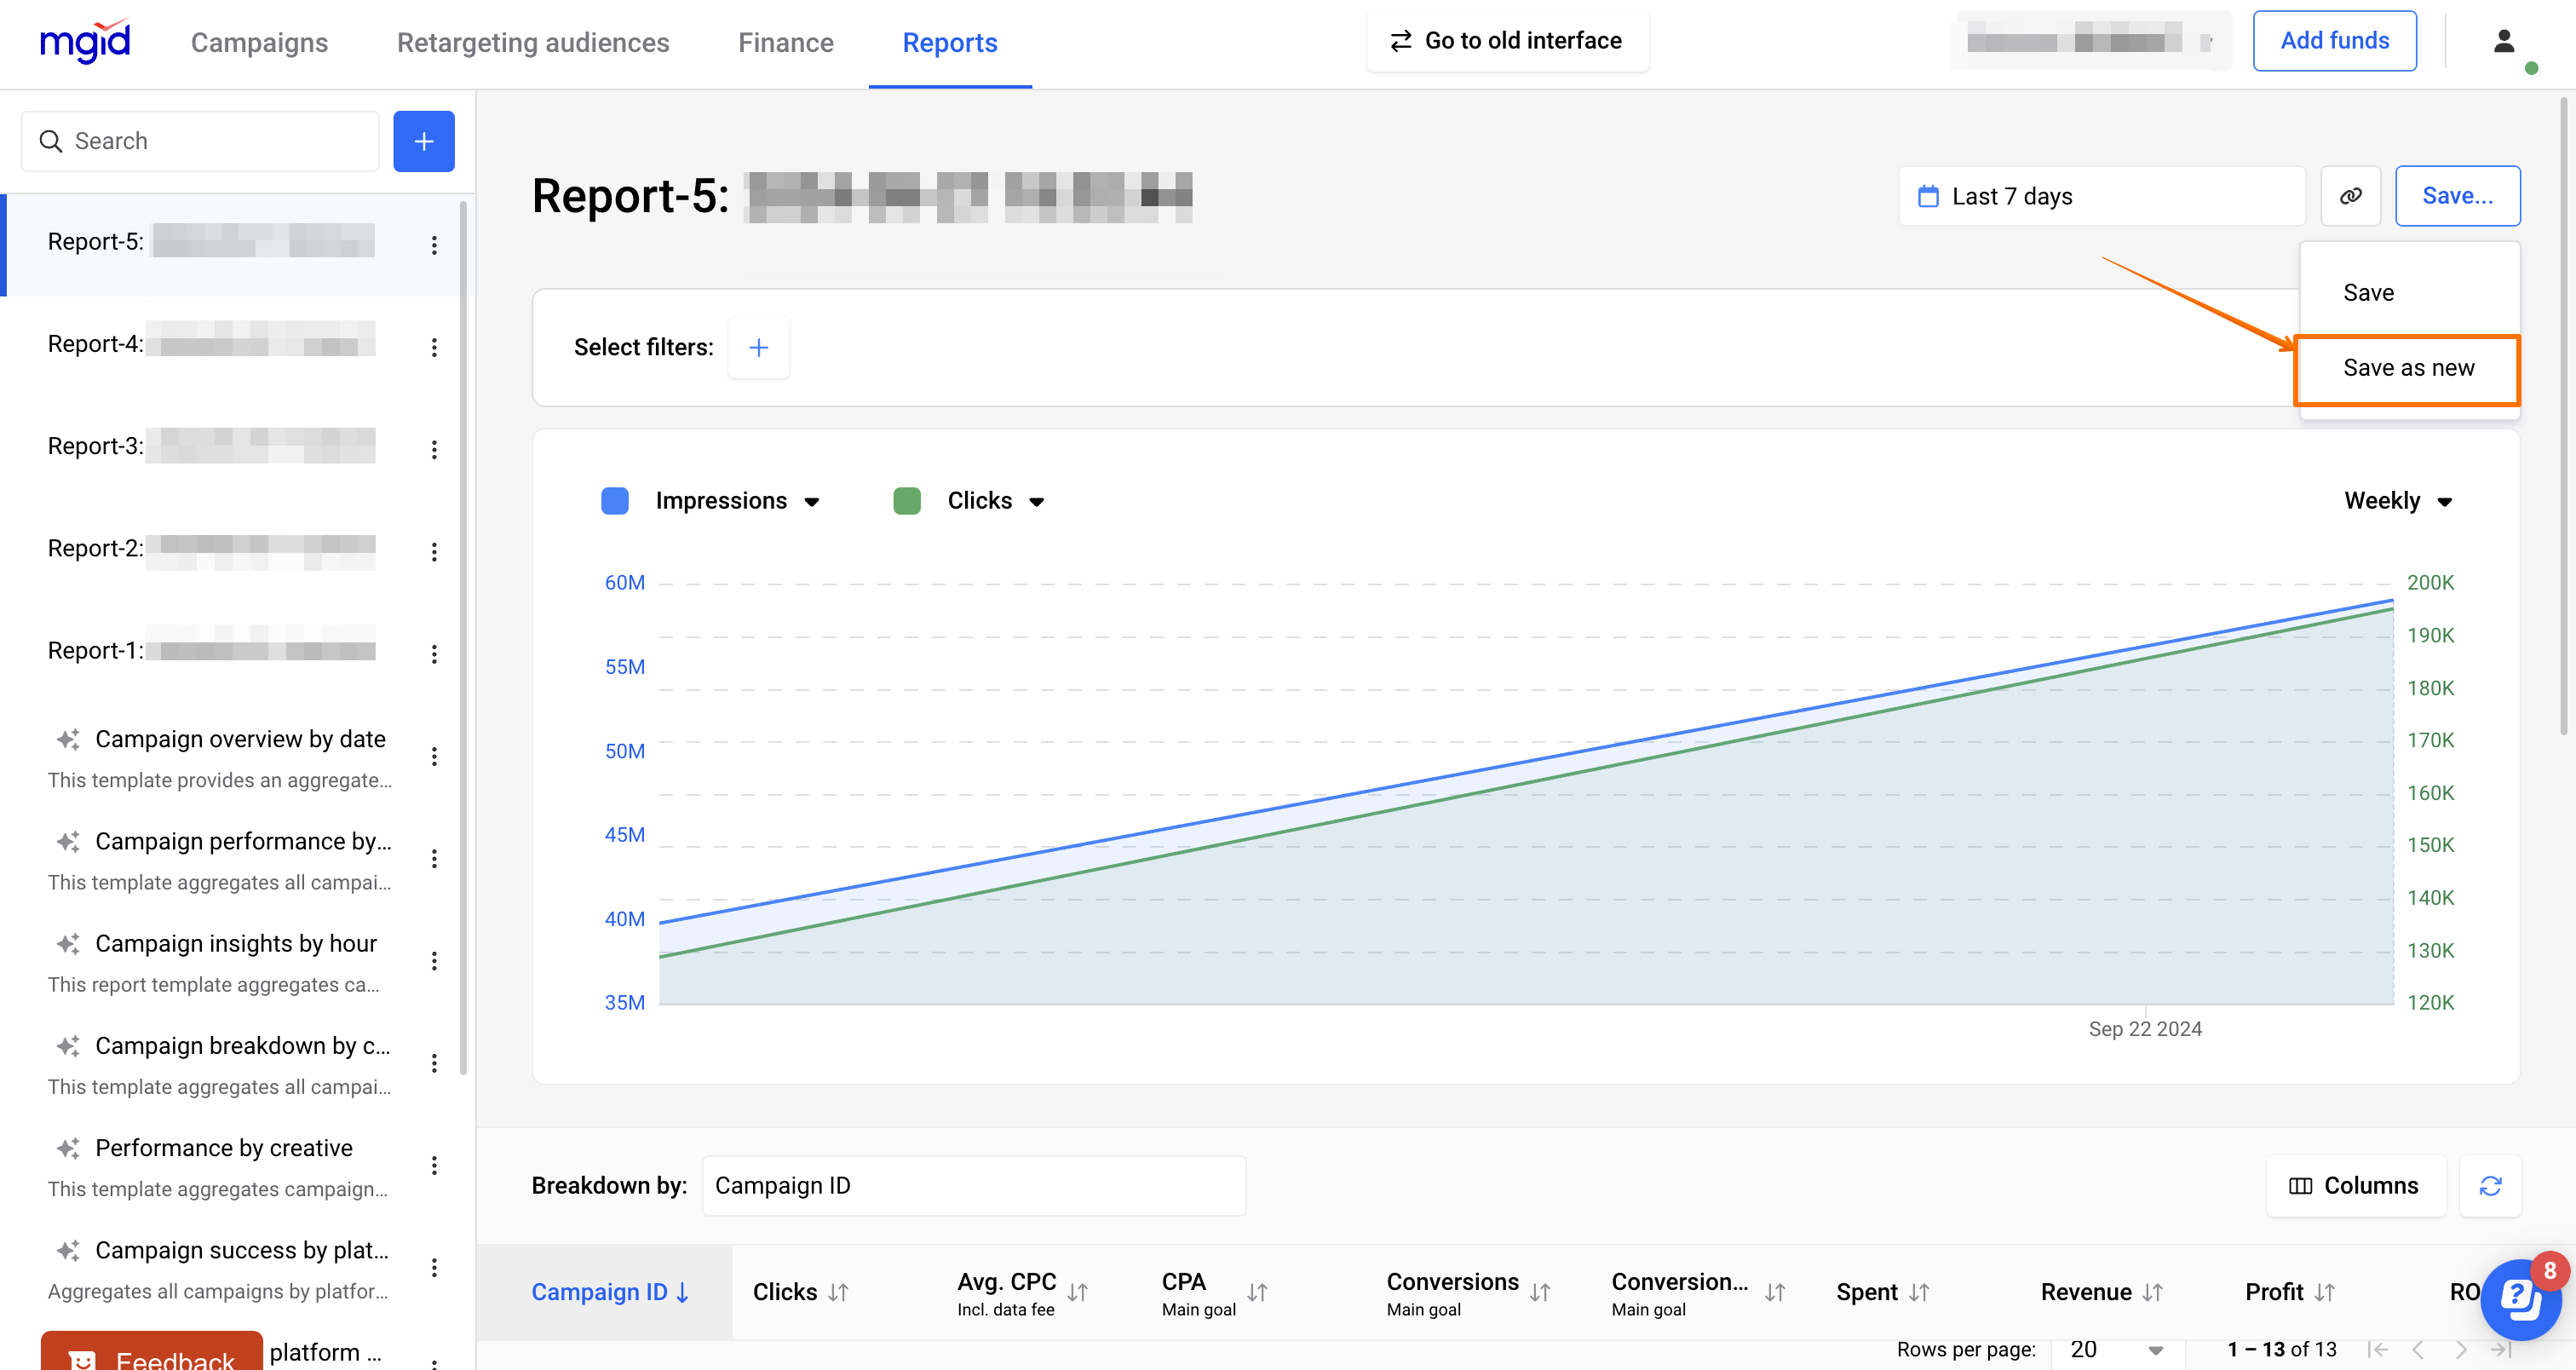
Task: Open the Columns settings button
Action: [2354, 1185]
